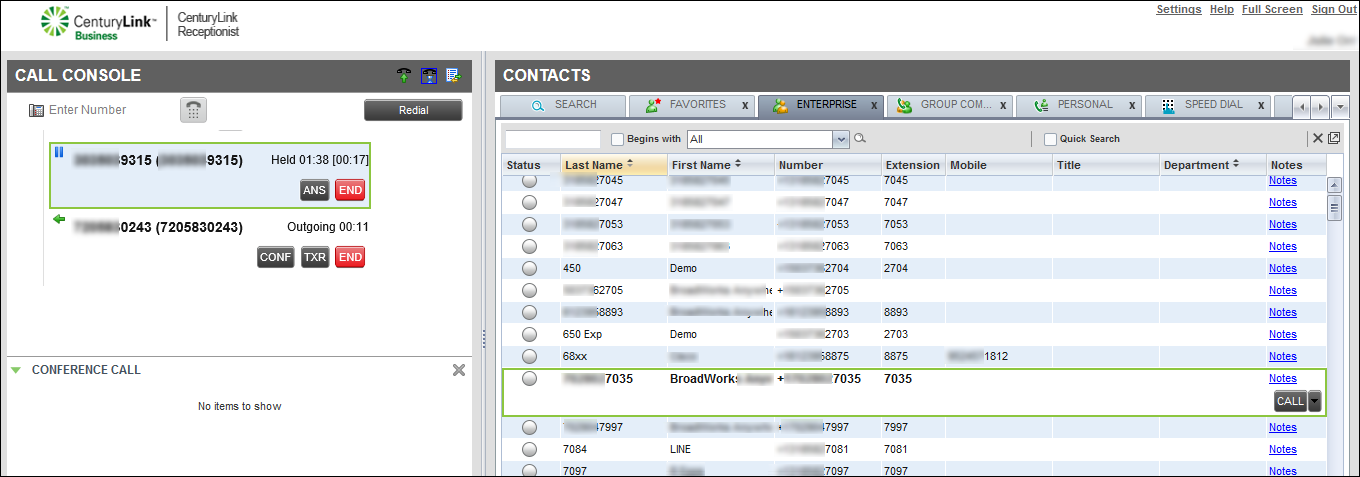The image size is (1360, 477).
Task: Click the search magnifier next to All dropdown
Action: pos(859,139)
